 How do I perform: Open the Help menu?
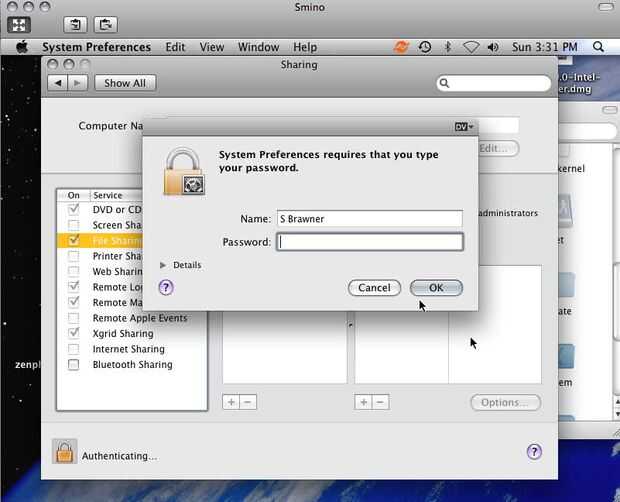click(305, 47)
